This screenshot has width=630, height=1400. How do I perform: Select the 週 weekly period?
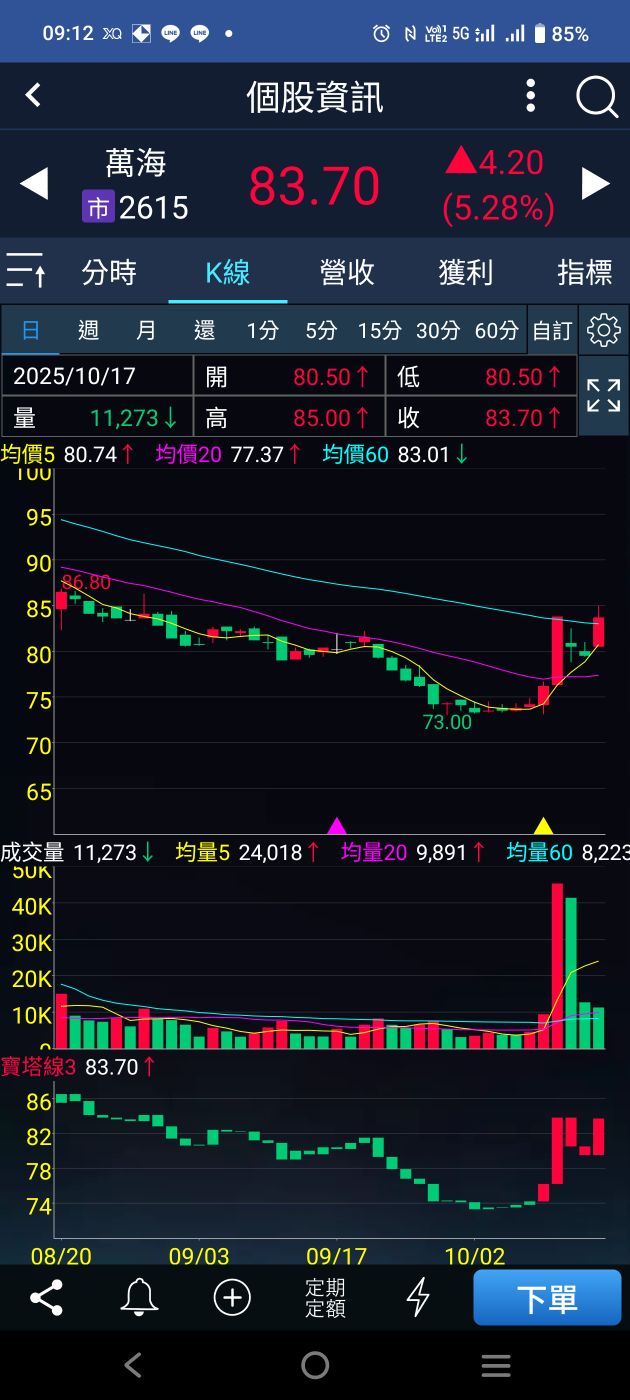pos(88,330)
